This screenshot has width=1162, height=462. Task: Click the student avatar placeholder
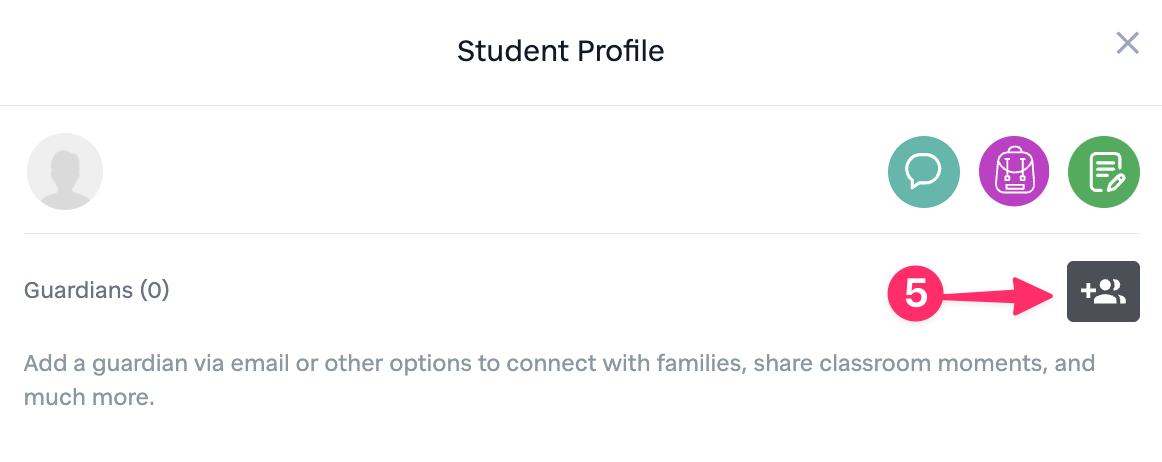(65, 172)
